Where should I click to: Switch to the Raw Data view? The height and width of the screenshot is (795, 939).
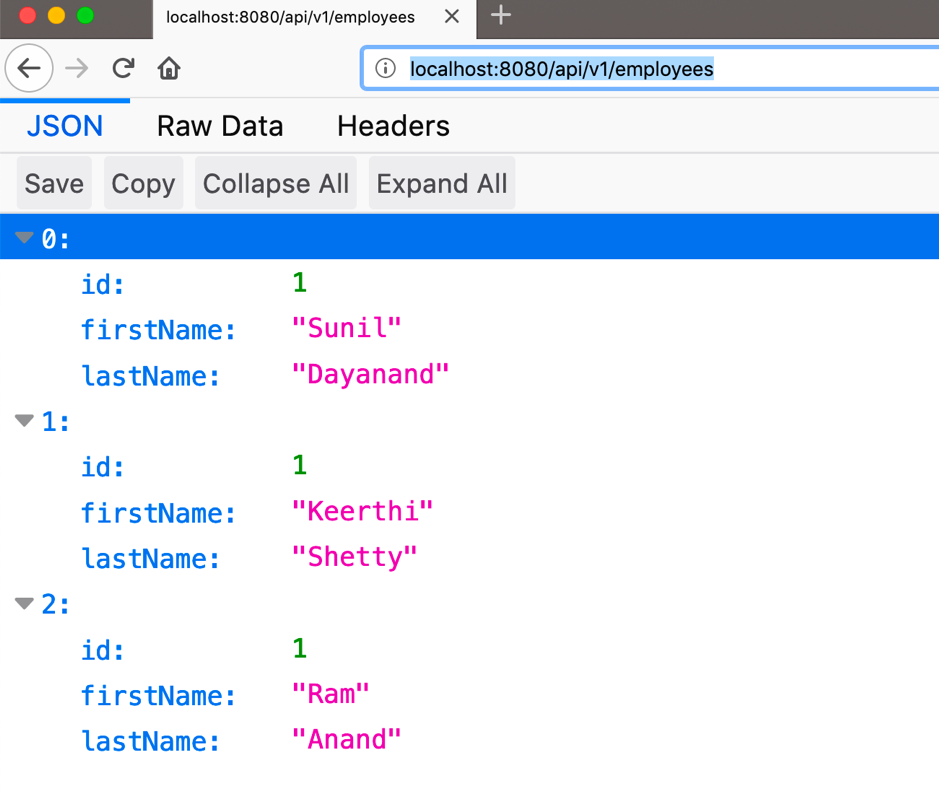(220, 126)
